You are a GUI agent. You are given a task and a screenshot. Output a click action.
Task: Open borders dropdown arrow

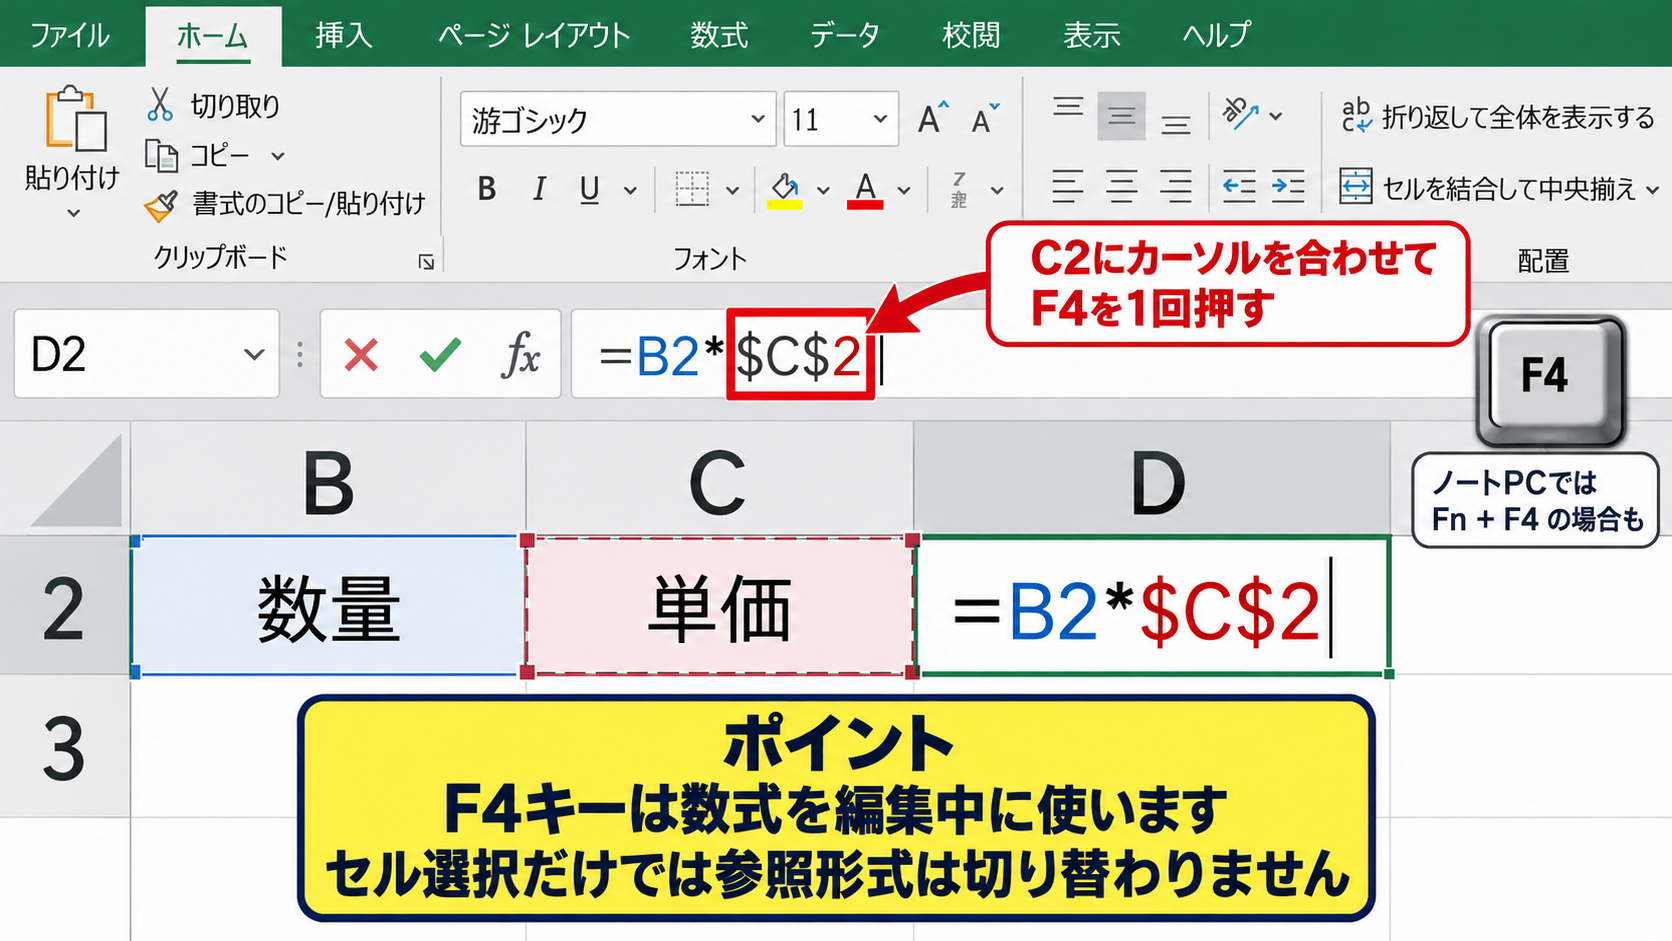point(732,190)
